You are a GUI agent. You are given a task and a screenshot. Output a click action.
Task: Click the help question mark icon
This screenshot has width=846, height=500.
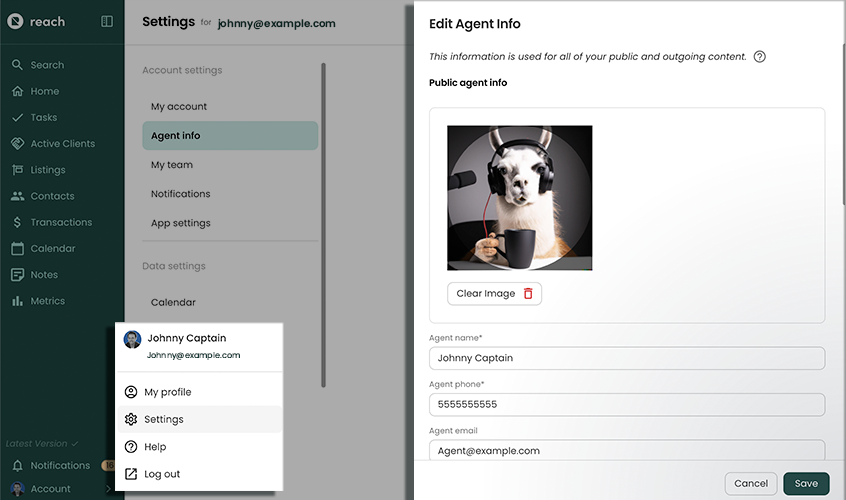click(759, 57)
